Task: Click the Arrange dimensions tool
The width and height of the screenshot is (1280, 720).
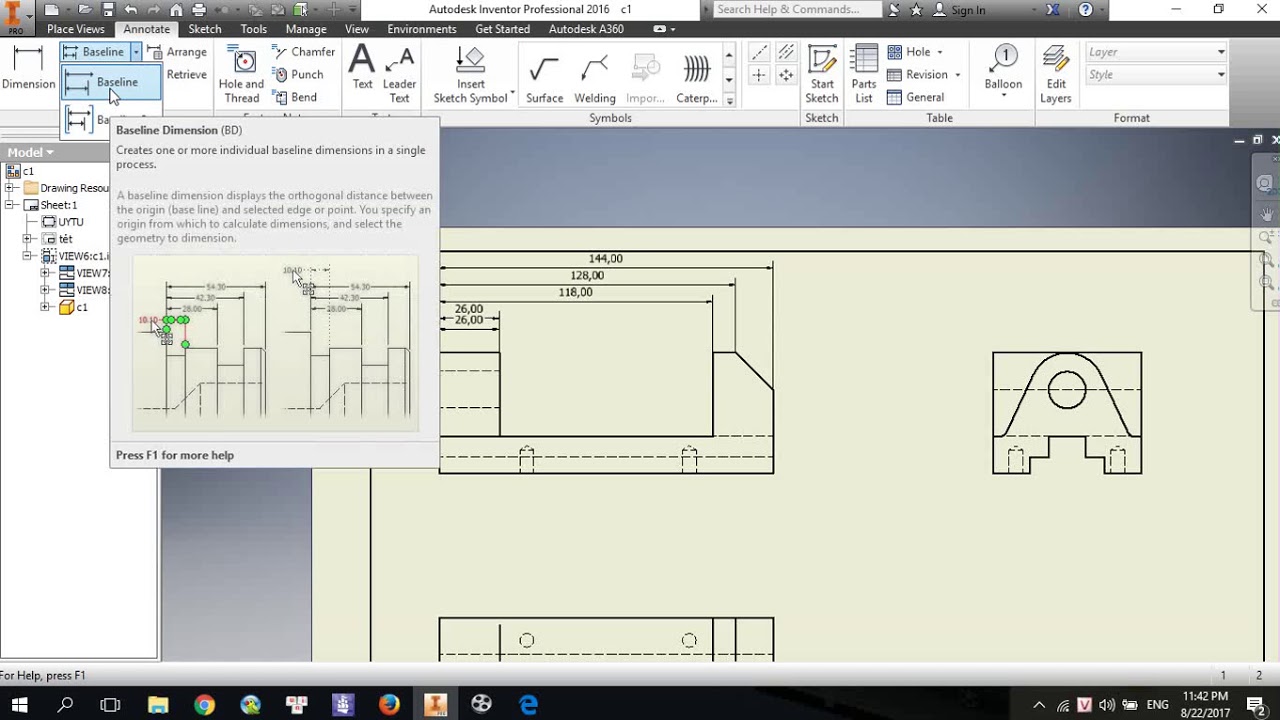Action: (x=178, y=52)
